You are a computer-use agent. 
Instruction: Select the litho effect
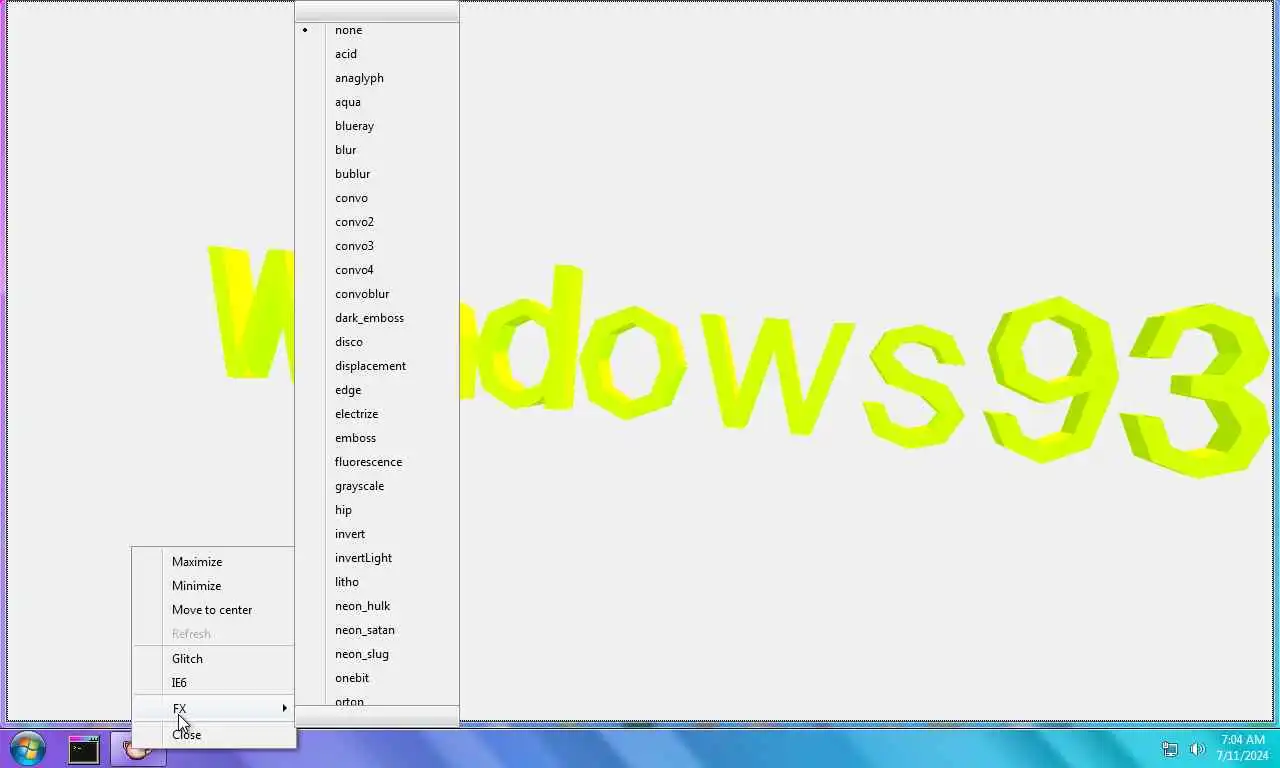pos(378,582)
